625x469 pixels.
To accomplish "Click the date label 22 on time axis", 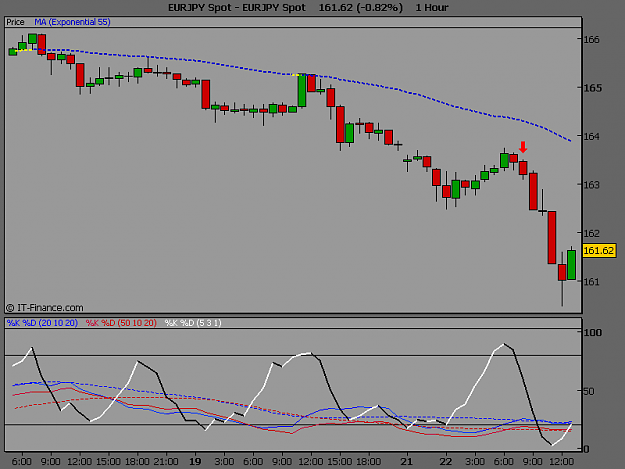I will point(446,462).
